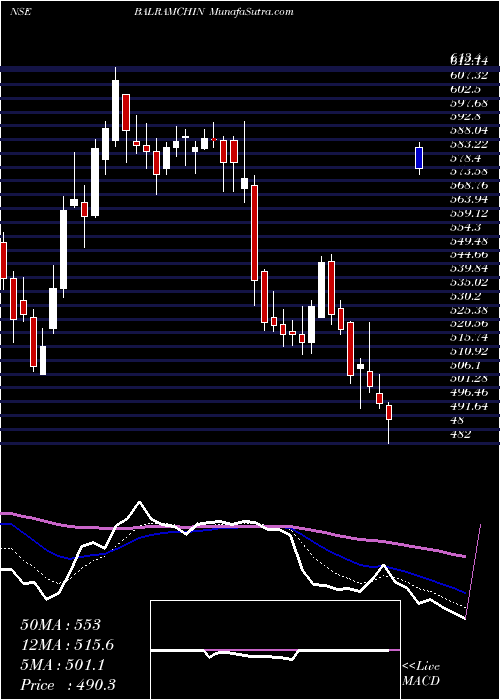
Task: Click the Price : 490.3 readout
Action: point(68,685)
